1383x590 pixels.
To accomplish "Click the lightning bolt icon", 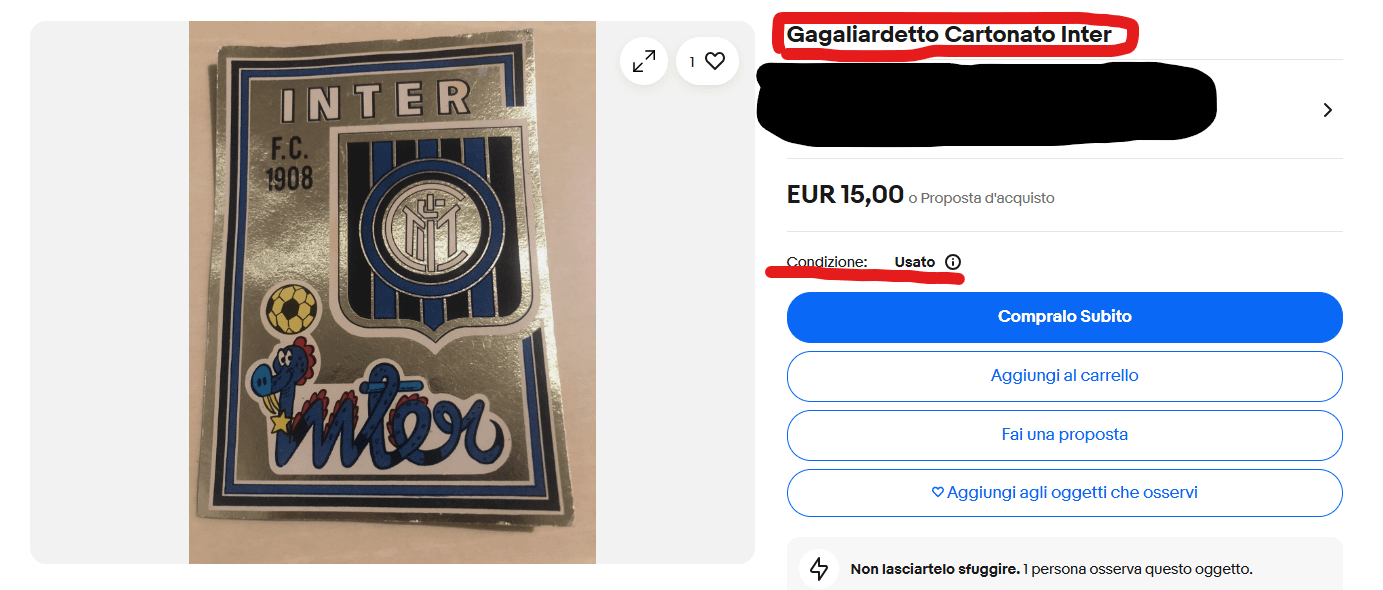I will pos(819,569).
